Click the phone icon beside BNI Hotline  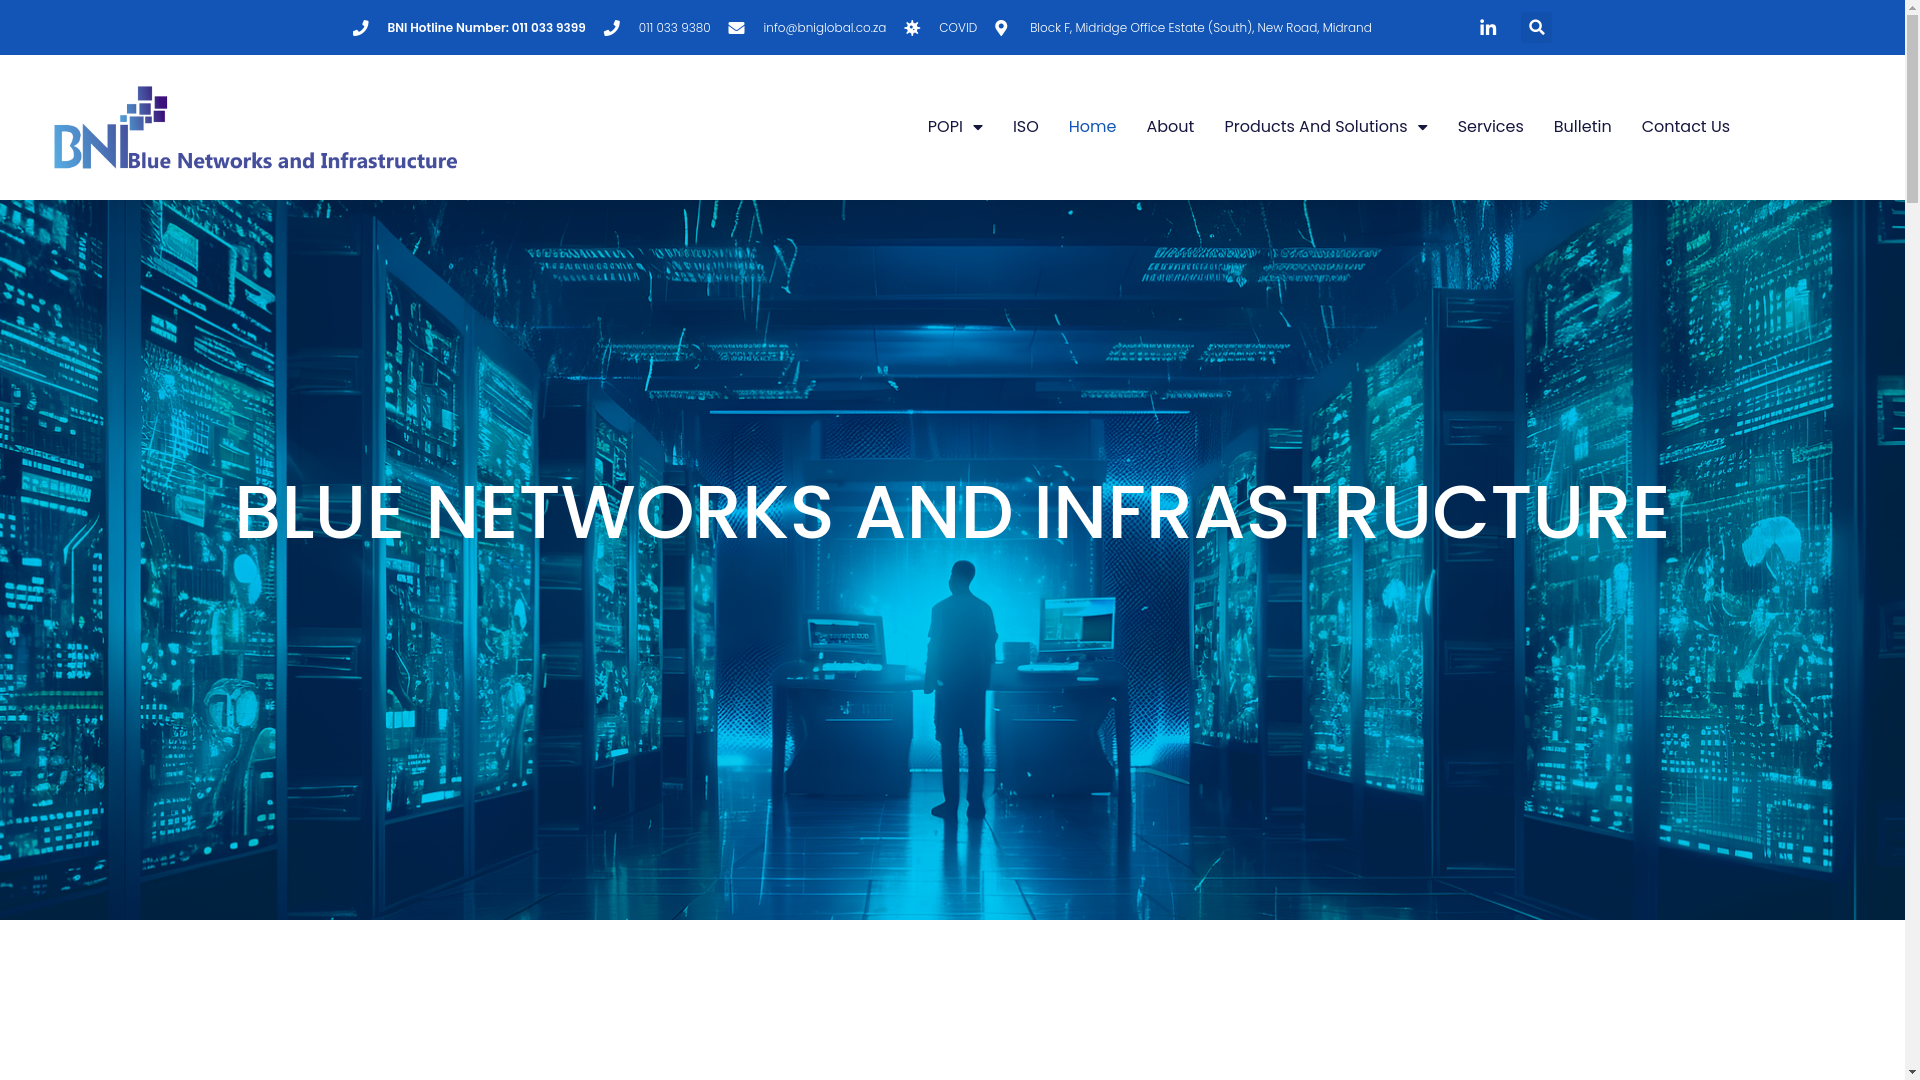coord(361,28)
